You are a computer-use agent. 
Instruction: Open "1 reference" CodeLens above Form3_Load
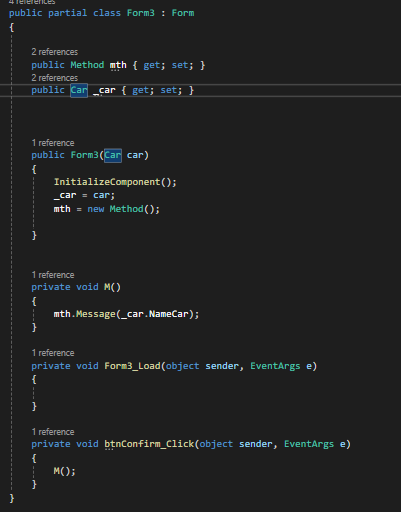[x=53, y=353]
